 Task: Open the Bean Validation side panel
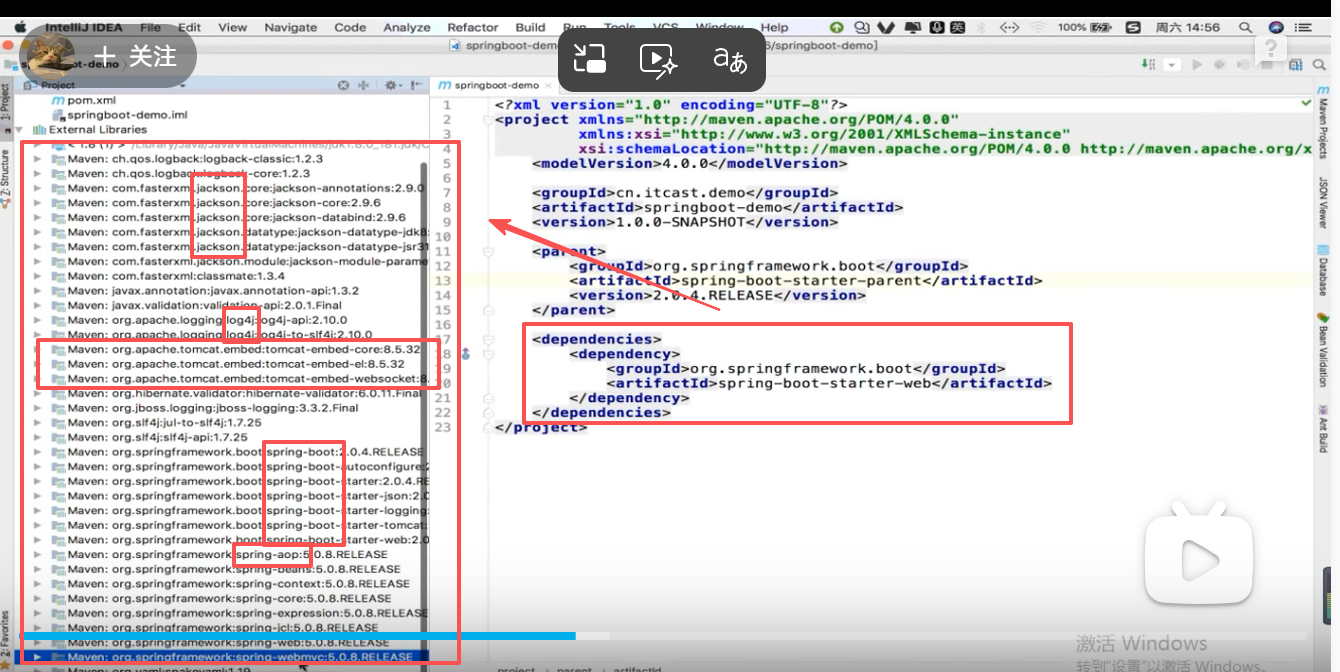pos(1323,350)
